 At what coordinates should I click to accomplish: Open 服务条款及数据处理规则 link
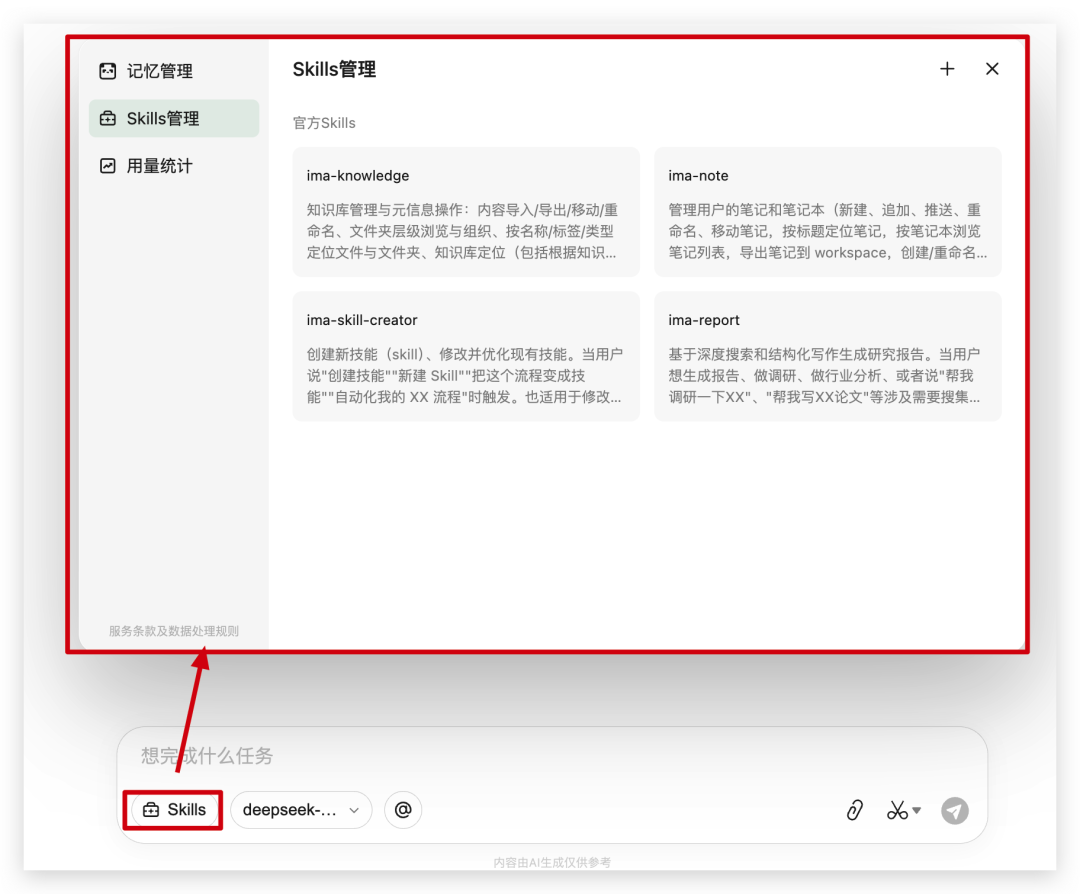[174, 631]
